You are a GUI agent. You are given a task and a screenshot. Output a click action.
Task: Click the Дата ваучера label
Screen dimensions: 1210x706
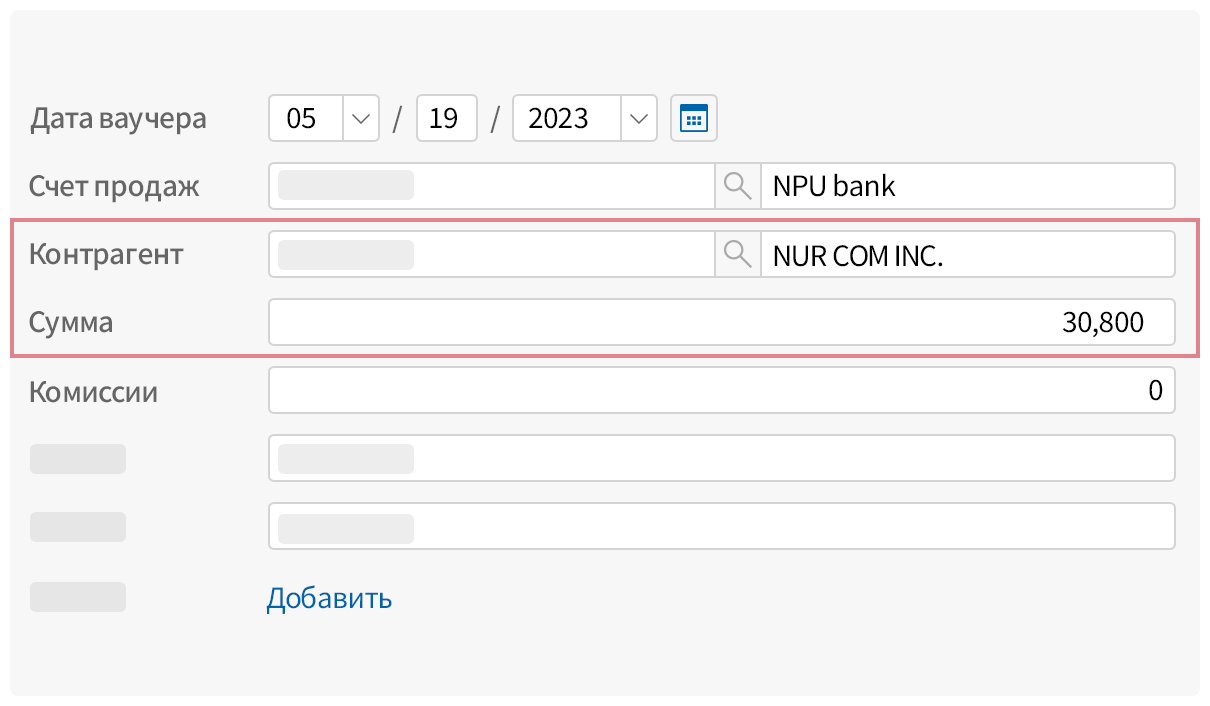118,119
